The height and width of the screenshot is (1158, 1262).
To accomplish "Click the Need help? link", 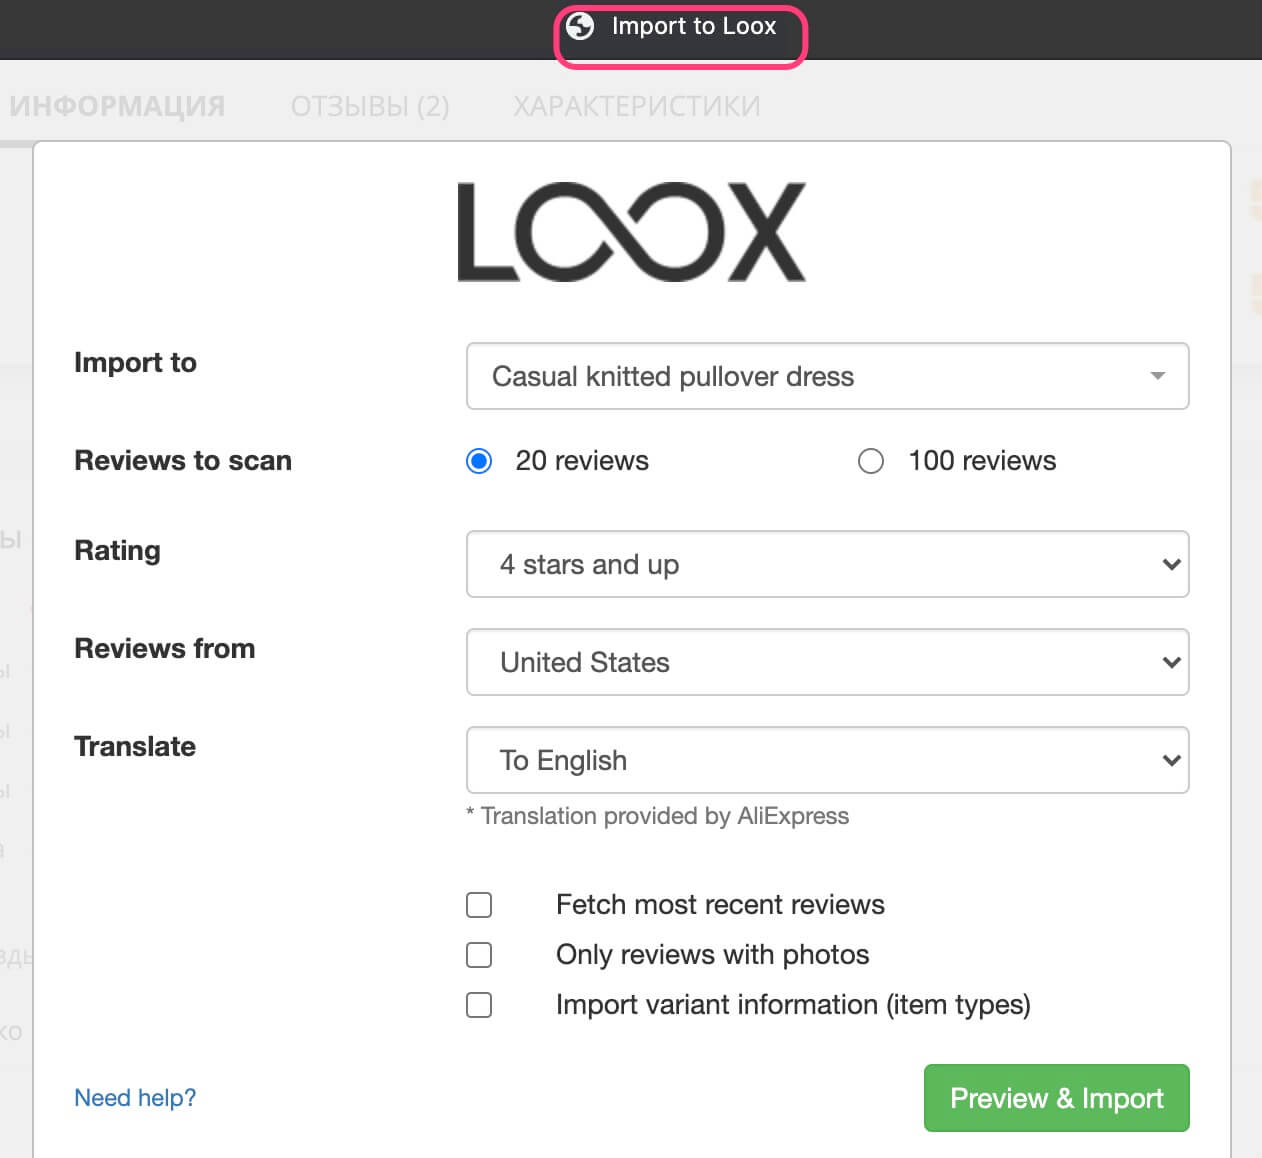I will 135,1098.
